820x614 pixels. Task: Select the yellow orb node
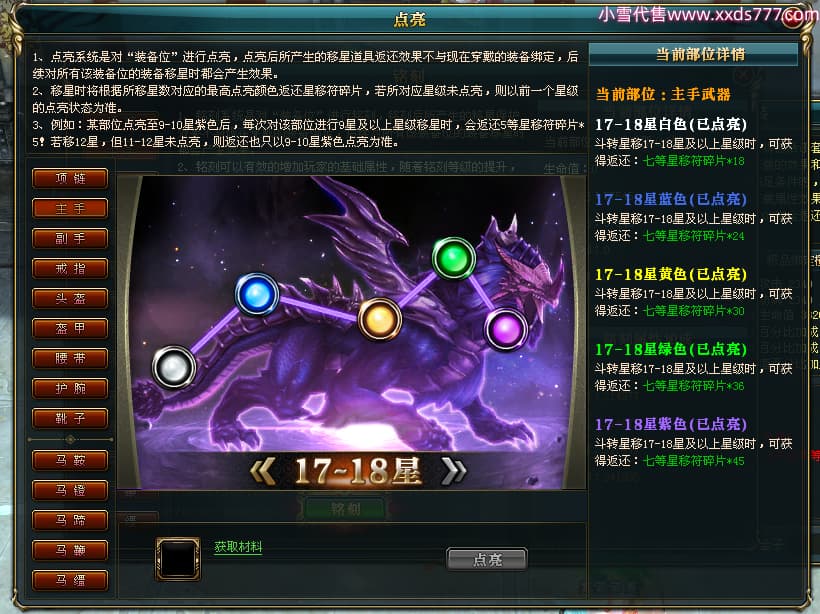[380, 319]
